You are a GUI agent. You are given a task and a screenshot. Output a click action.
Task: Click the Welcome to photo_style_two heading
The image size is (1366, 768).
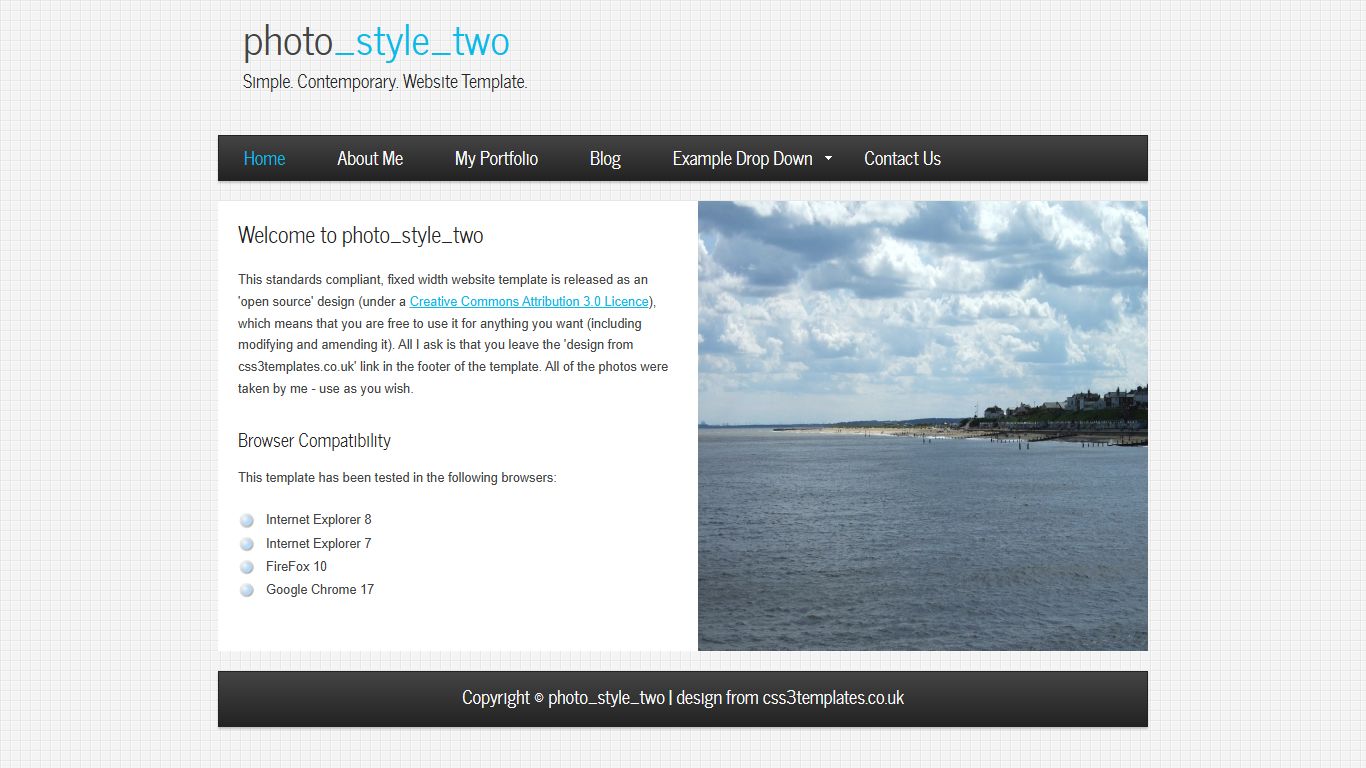(x=361, y=236)
